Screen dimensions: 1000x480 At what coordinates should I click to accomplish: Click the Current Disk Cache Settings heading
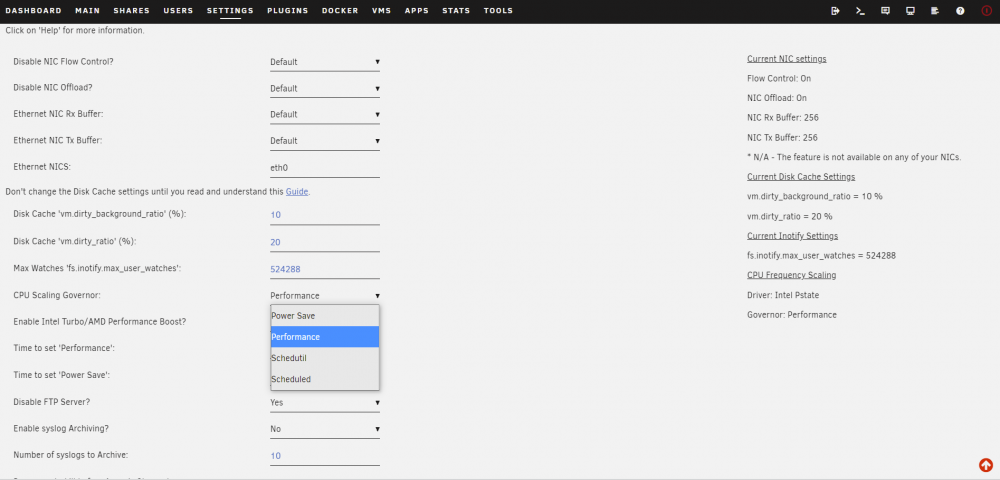click(x=801, y=177)
